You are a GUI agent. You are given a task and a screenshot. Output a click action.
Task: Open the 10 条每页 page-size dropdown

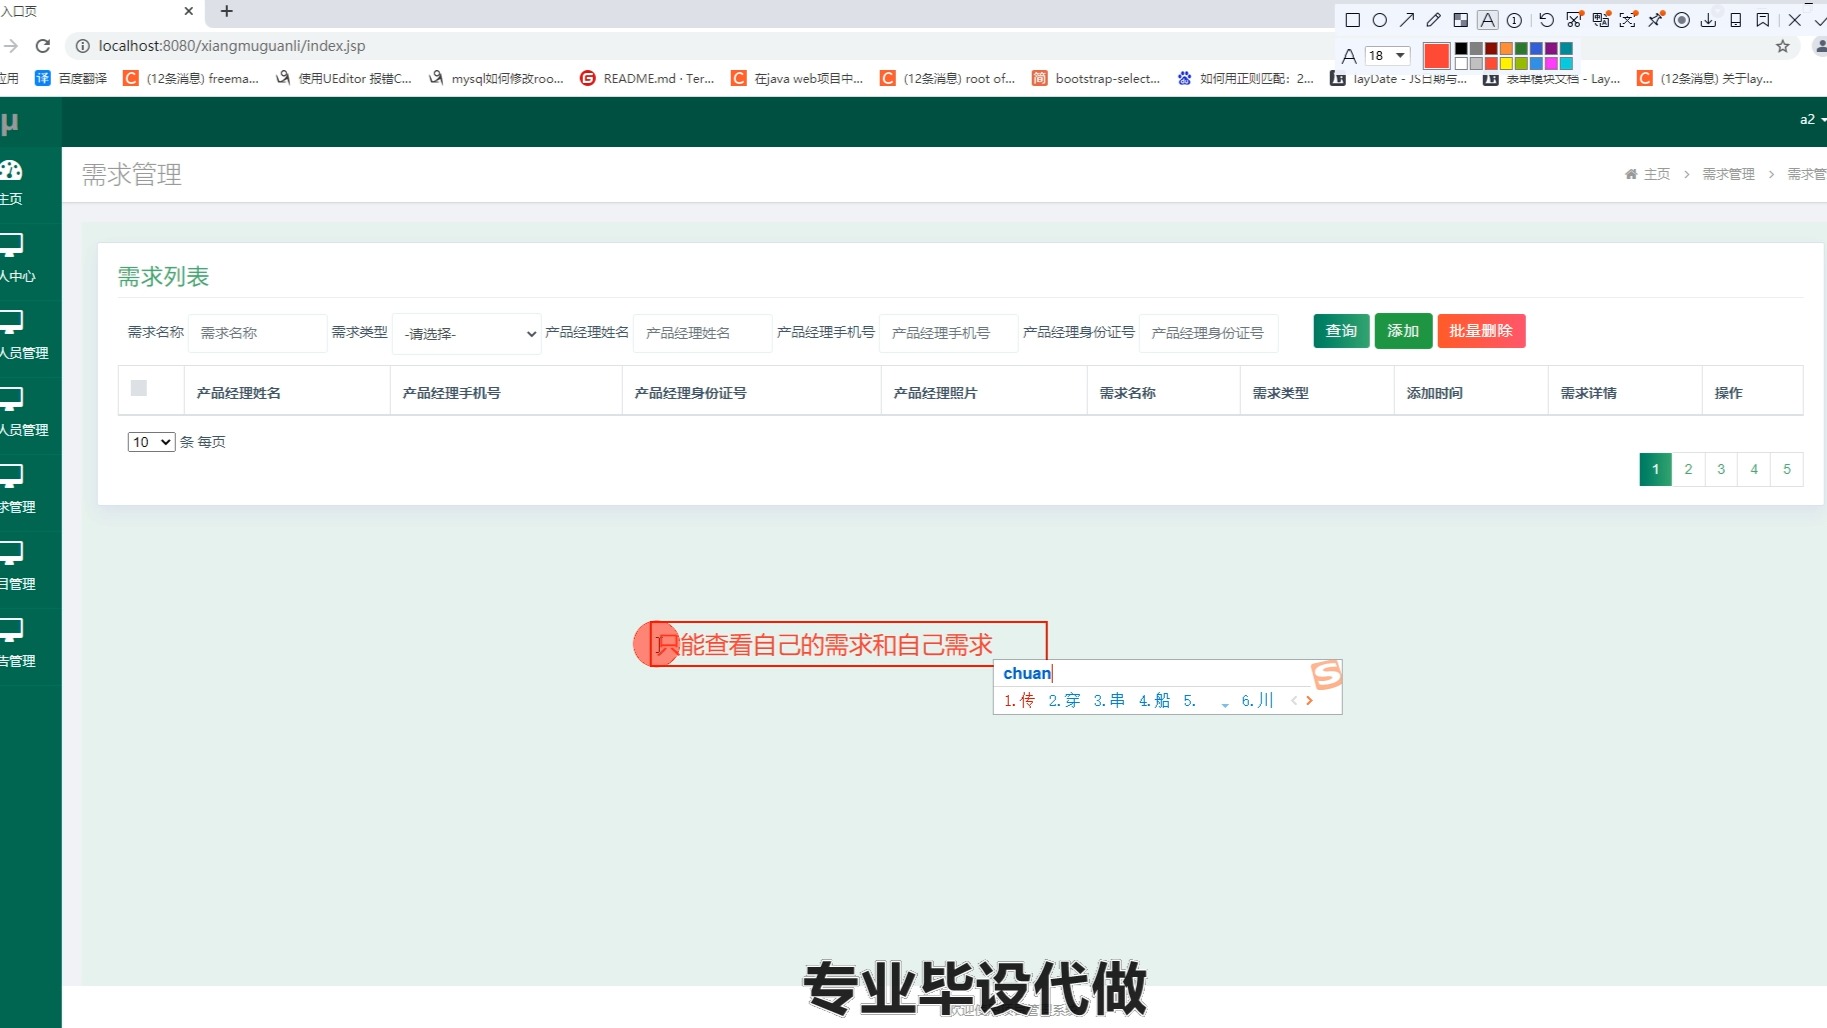point(151,442)
